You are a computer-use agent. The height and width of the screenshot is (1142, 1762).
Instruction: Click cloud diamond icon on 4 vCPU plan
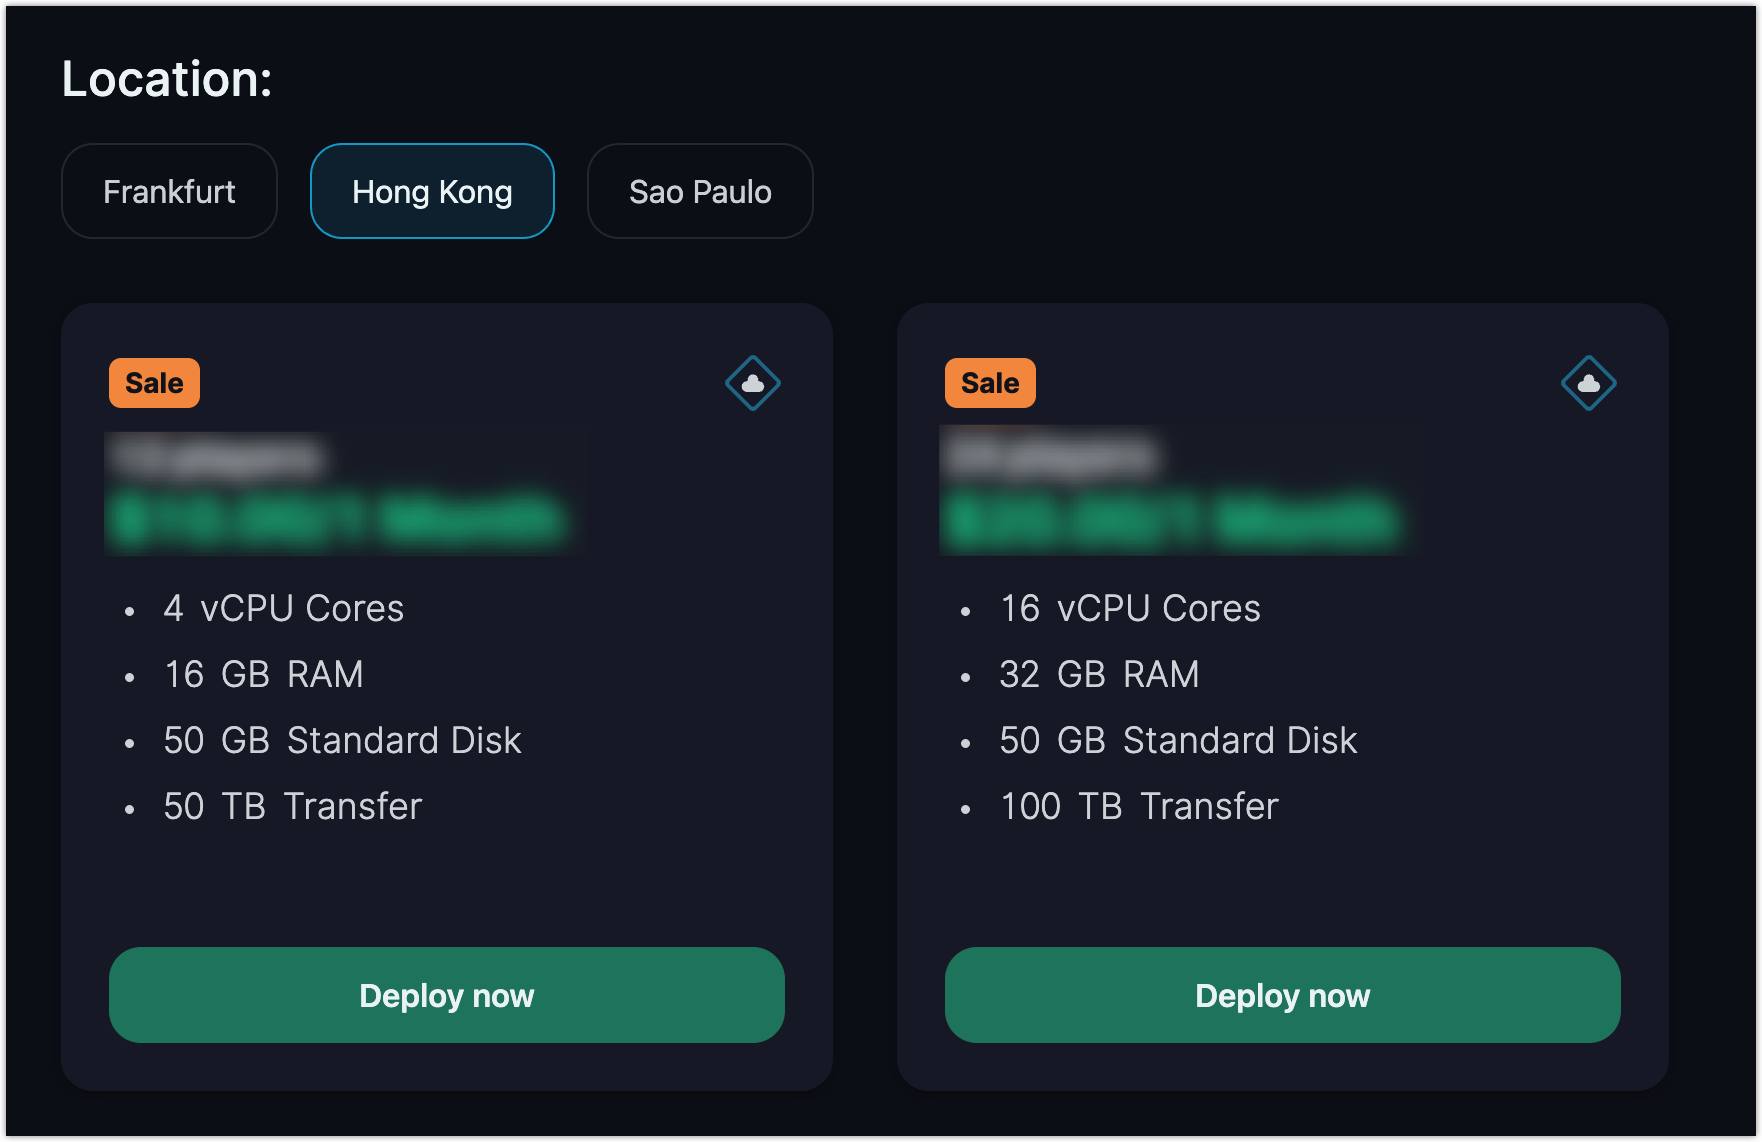click(x=753, y=383)
